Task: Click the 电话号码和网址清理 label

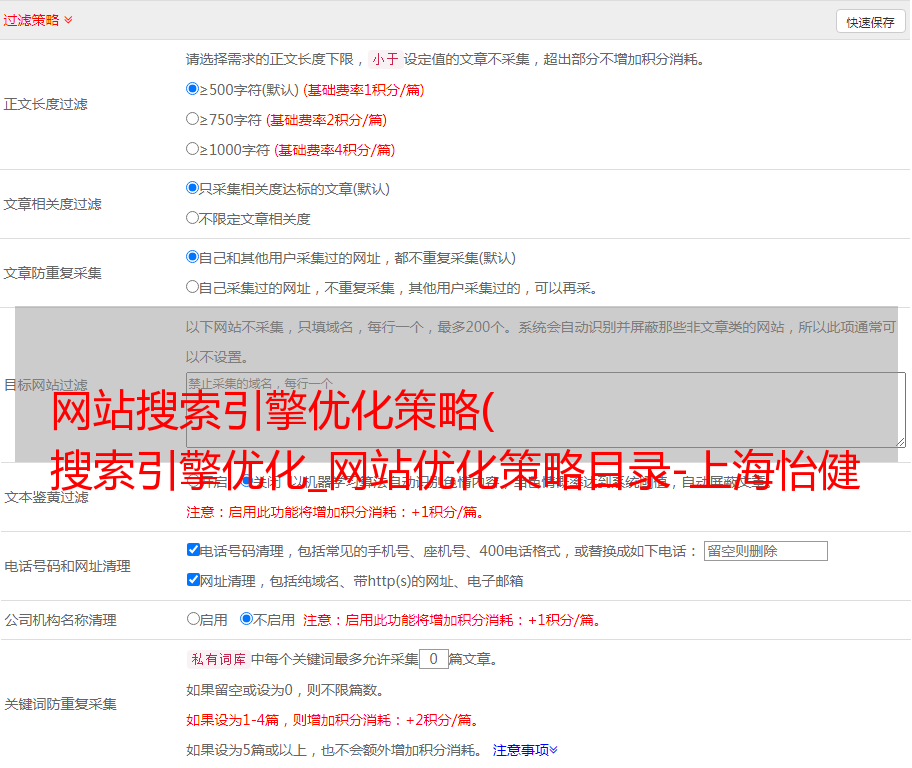Action: 67,566
